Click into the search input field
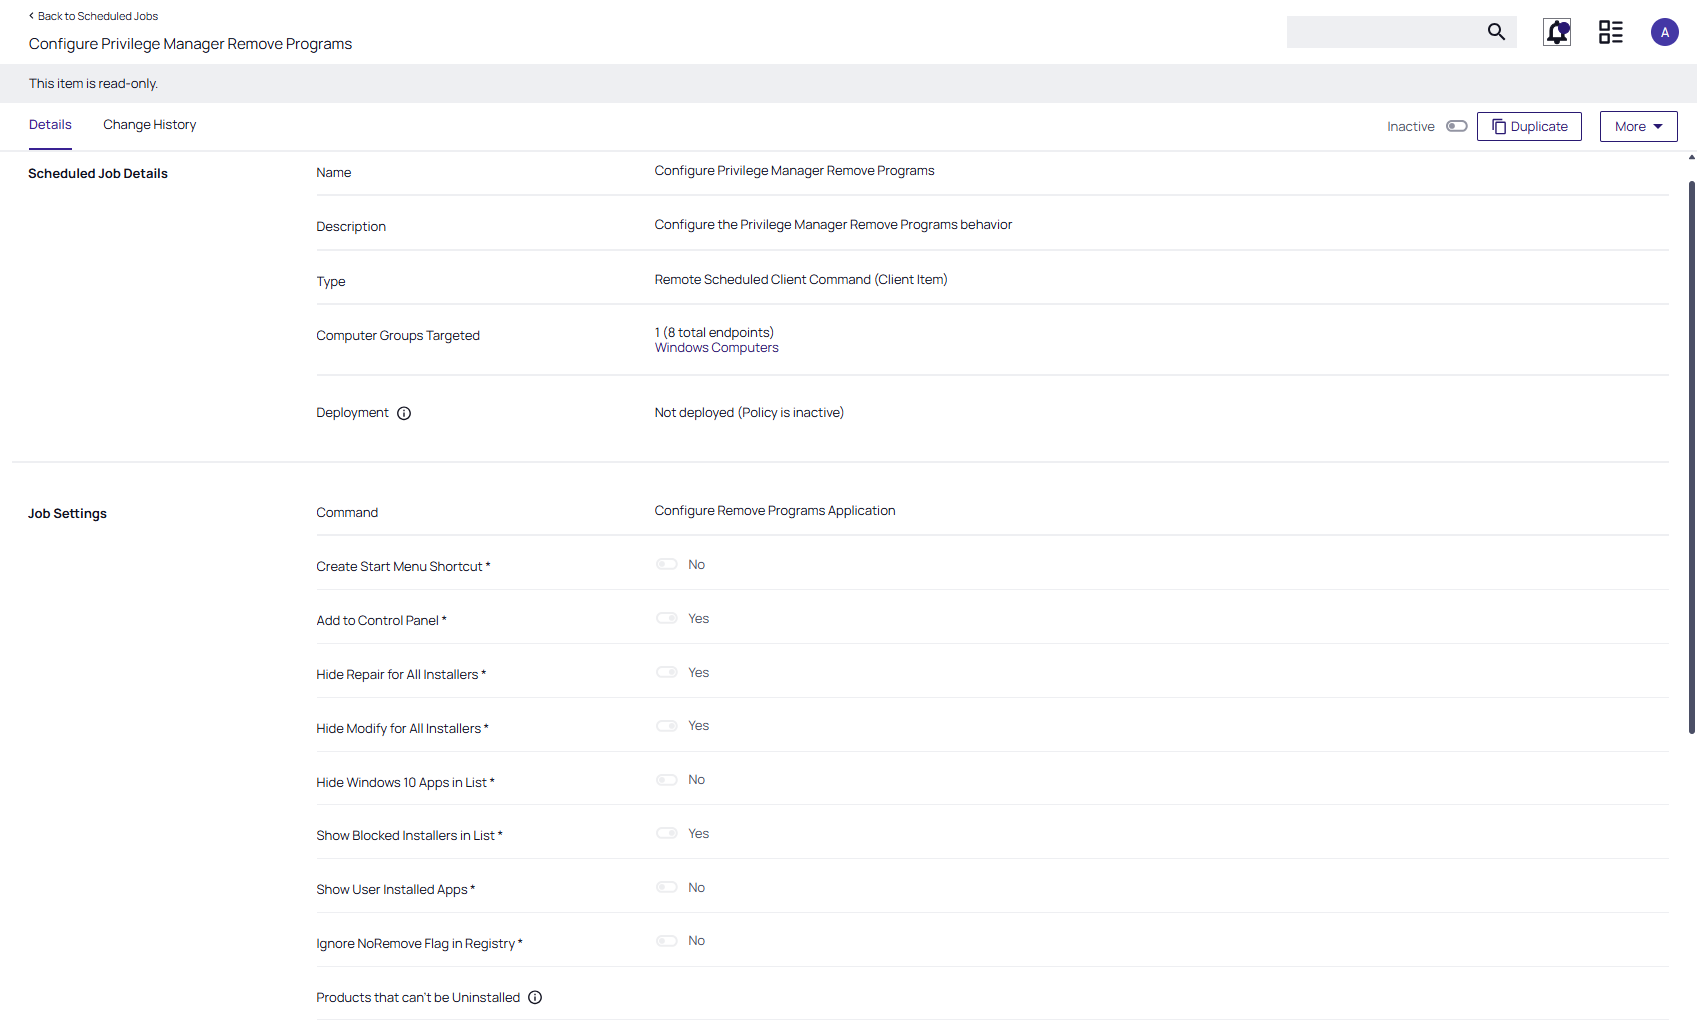 [x=1385, y=32]
